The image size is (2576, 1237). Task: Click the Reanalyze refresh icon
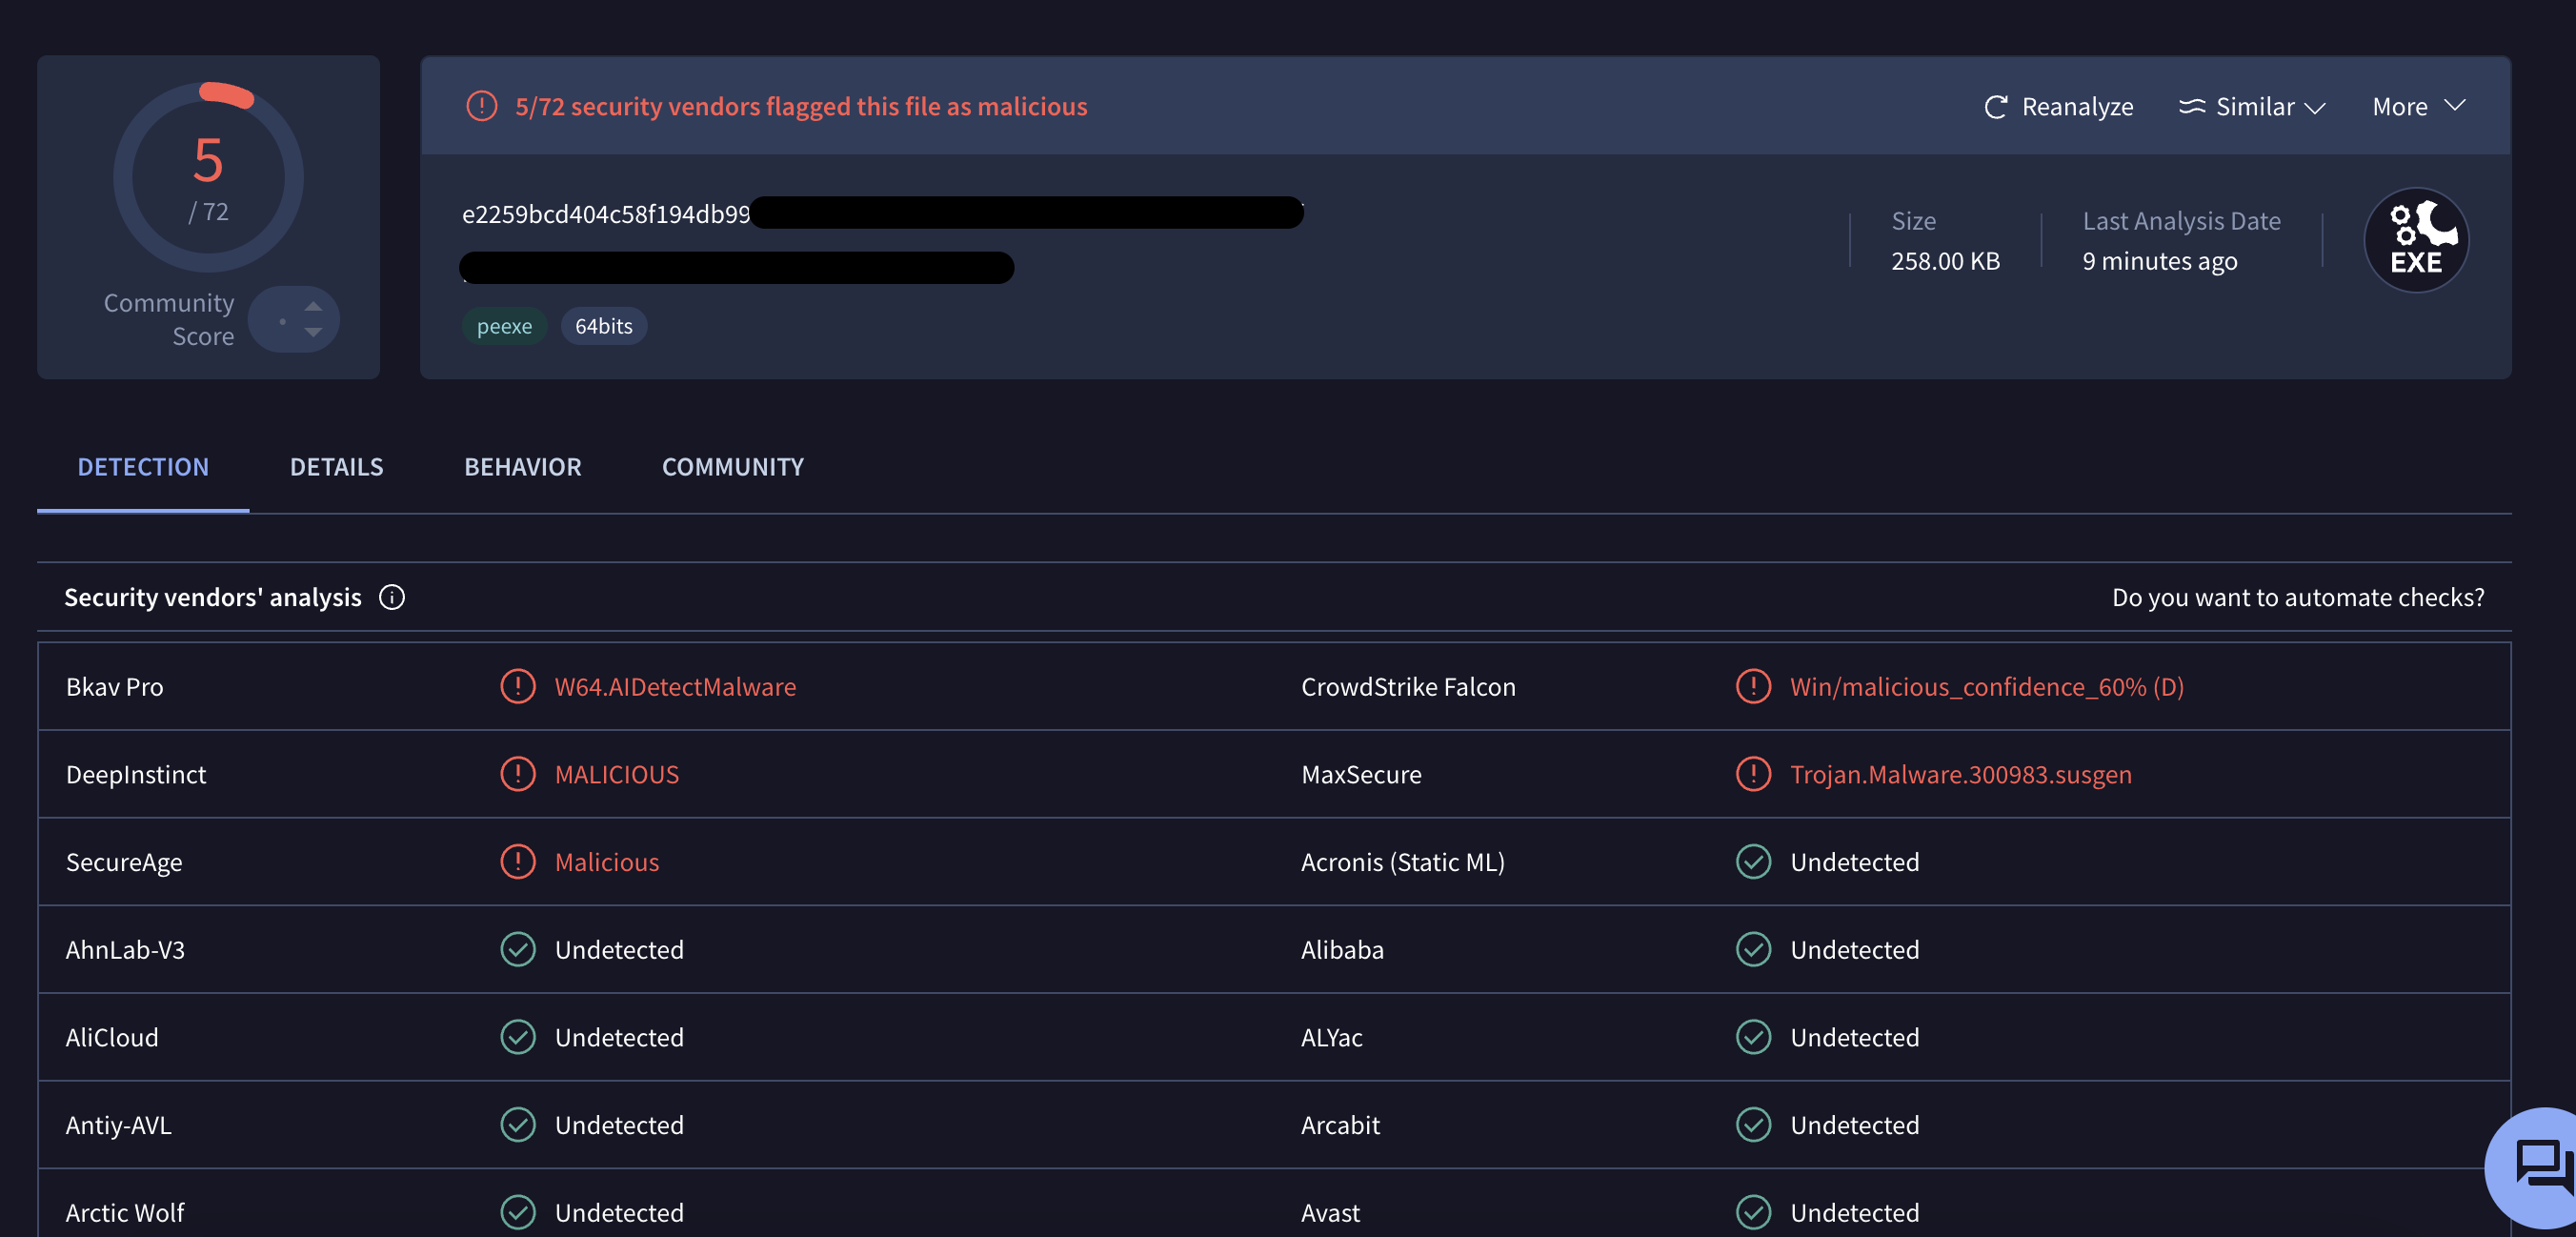1995,107
